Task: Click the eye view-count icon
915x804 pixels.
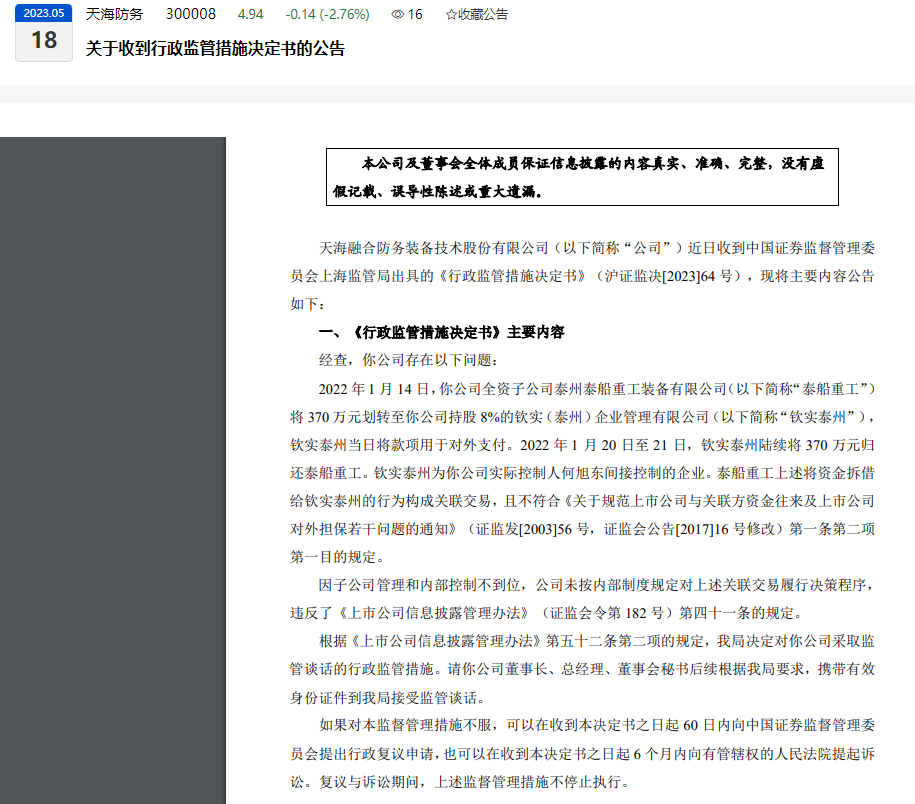Action: (x=397, y=14)
